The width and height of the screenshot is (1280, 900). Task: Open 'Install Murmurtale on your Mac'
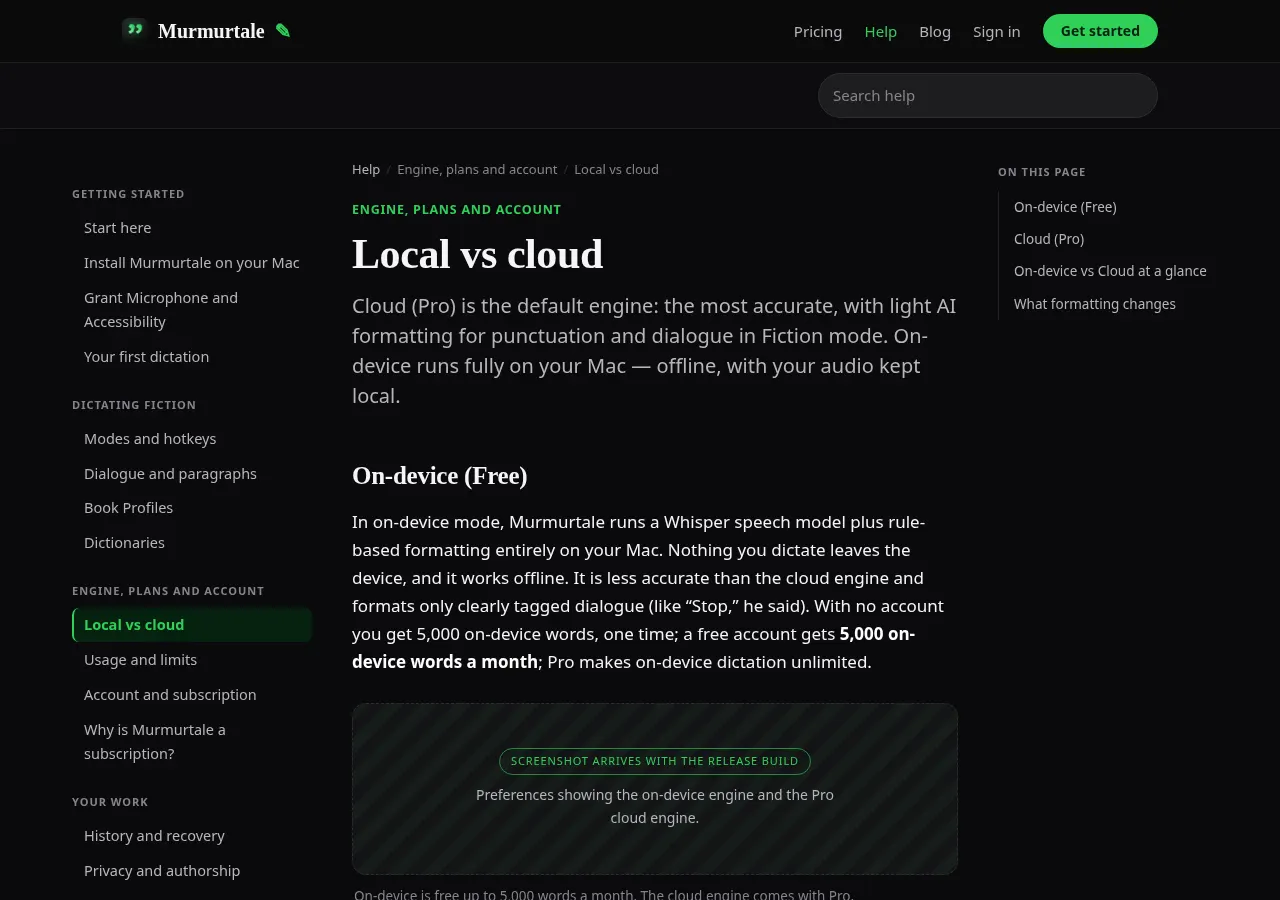(x=192, y=263)
